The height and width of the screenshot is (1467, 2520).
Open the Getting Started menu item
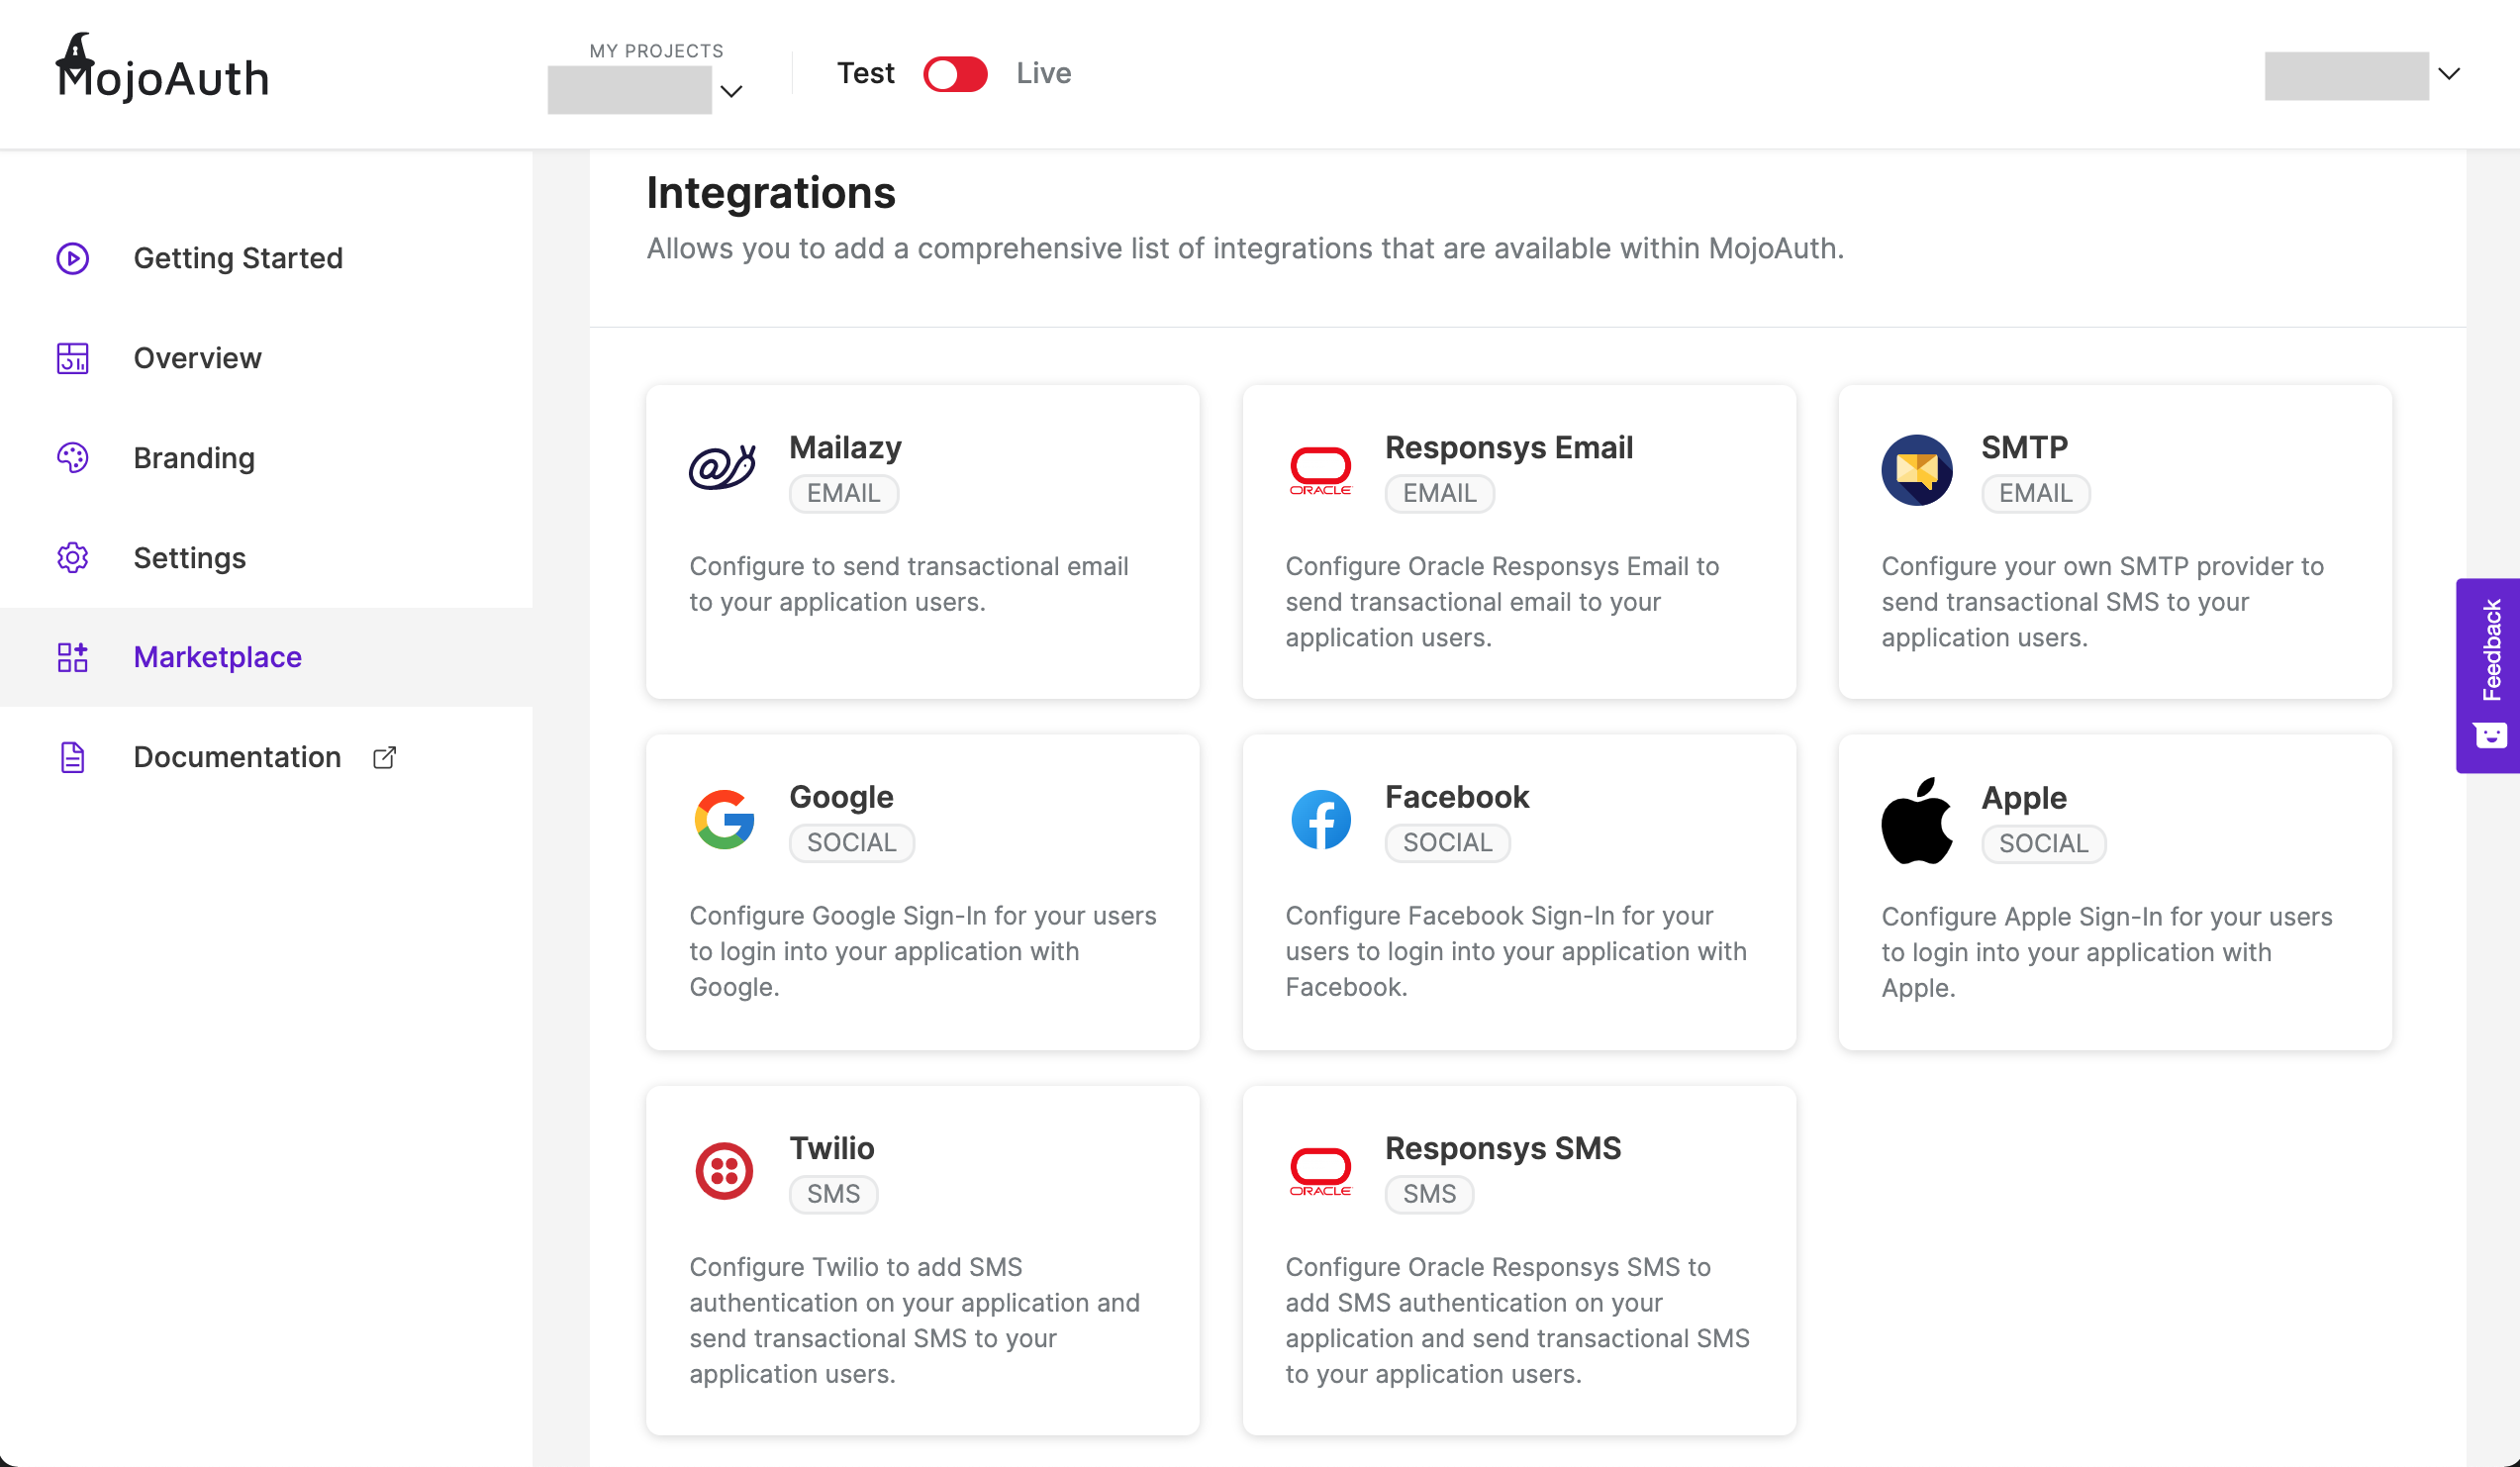pos(237,258)
